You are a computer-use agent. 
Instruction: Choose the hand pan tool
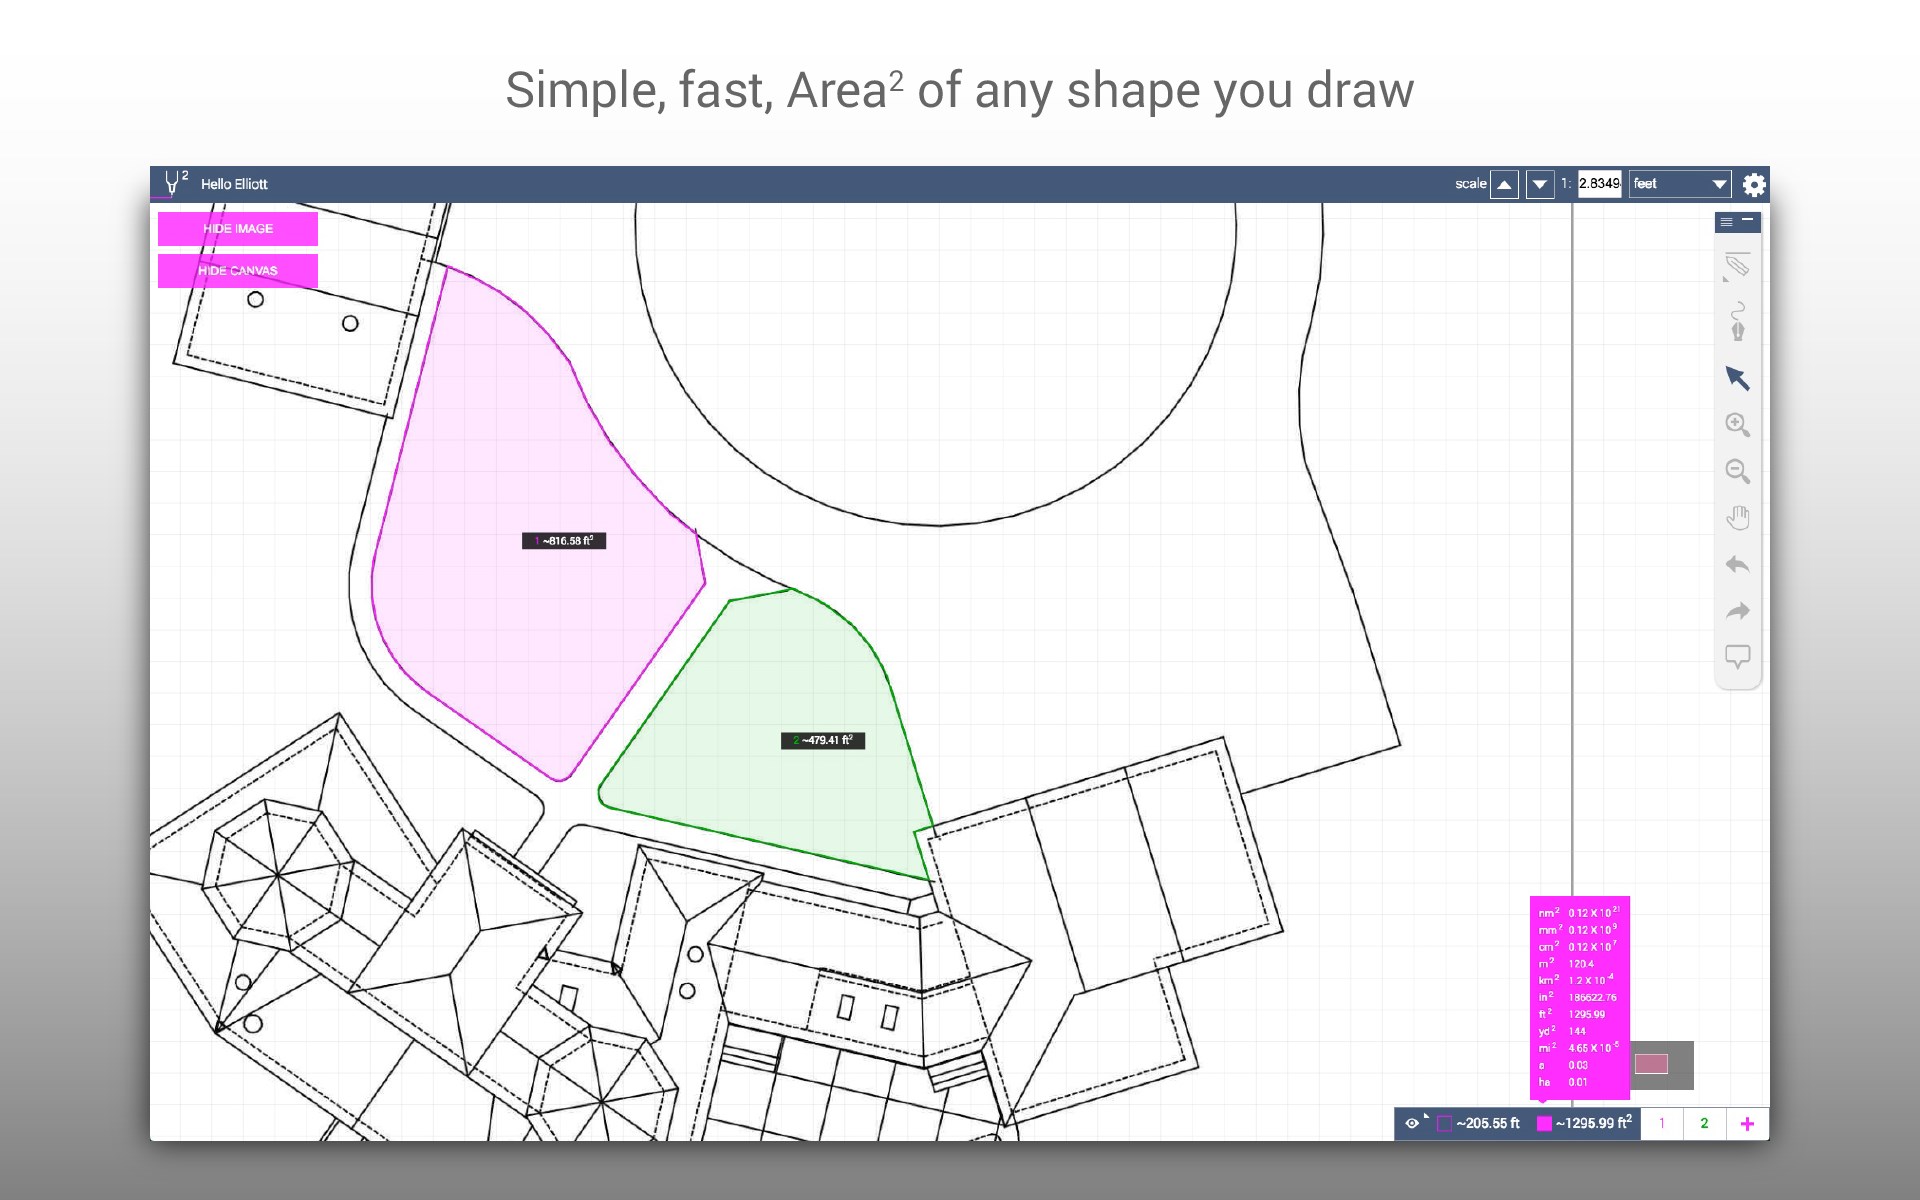click(x=1738, y=518)
